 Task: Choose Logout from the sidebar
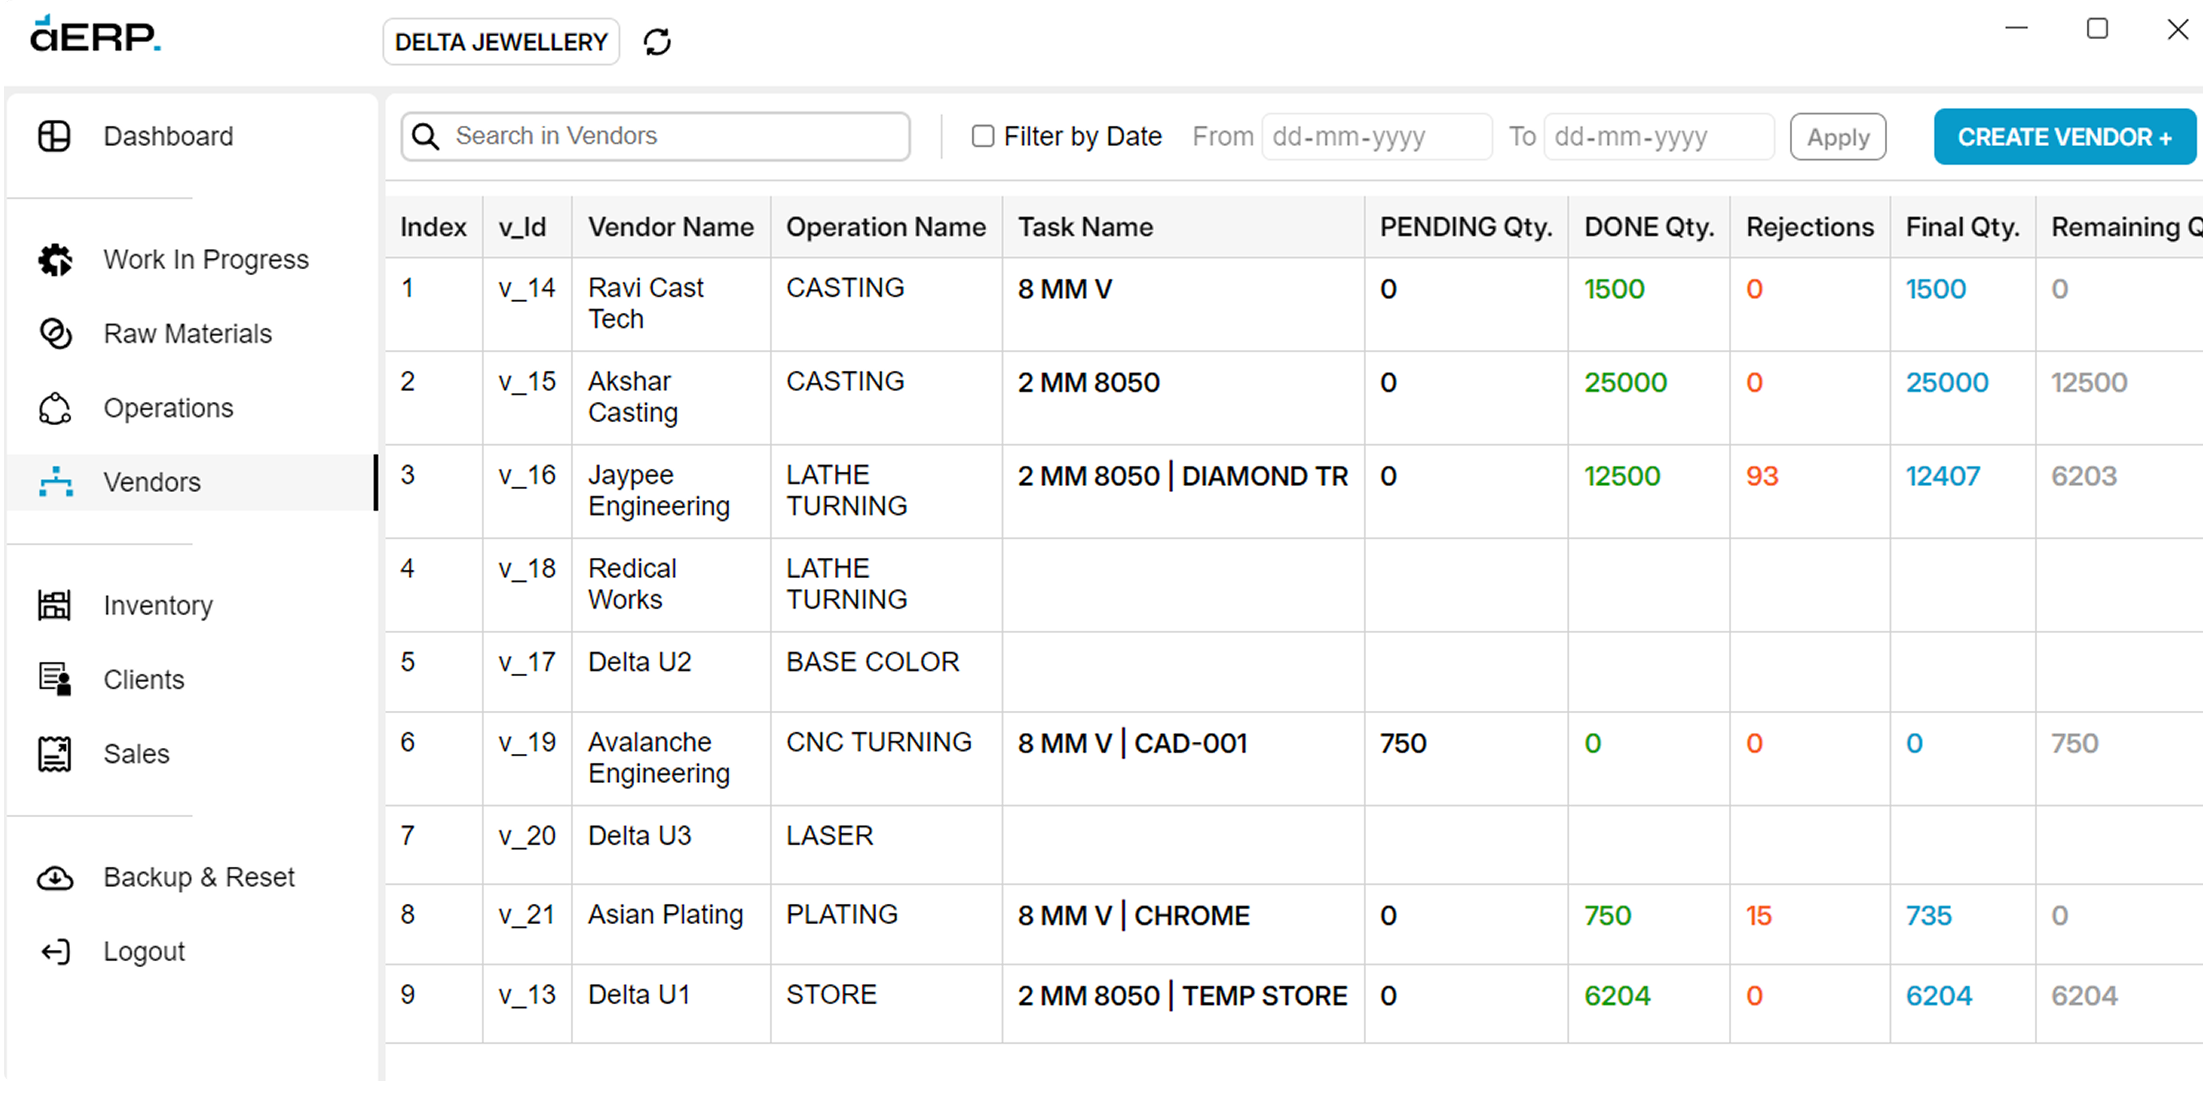(x=190, y=952)
